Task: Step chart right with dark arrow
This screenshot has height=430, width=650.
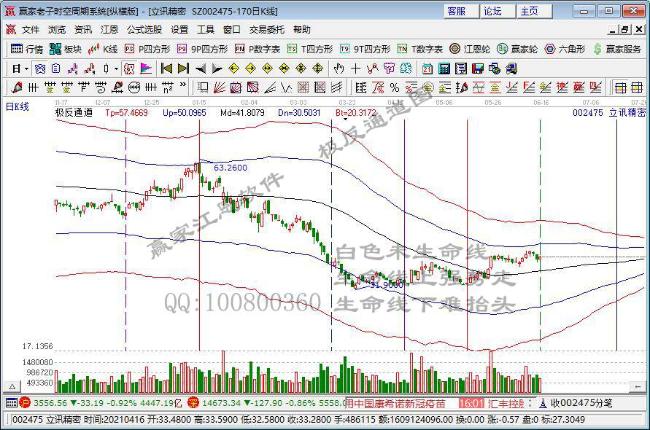Action: pos(217,68)
